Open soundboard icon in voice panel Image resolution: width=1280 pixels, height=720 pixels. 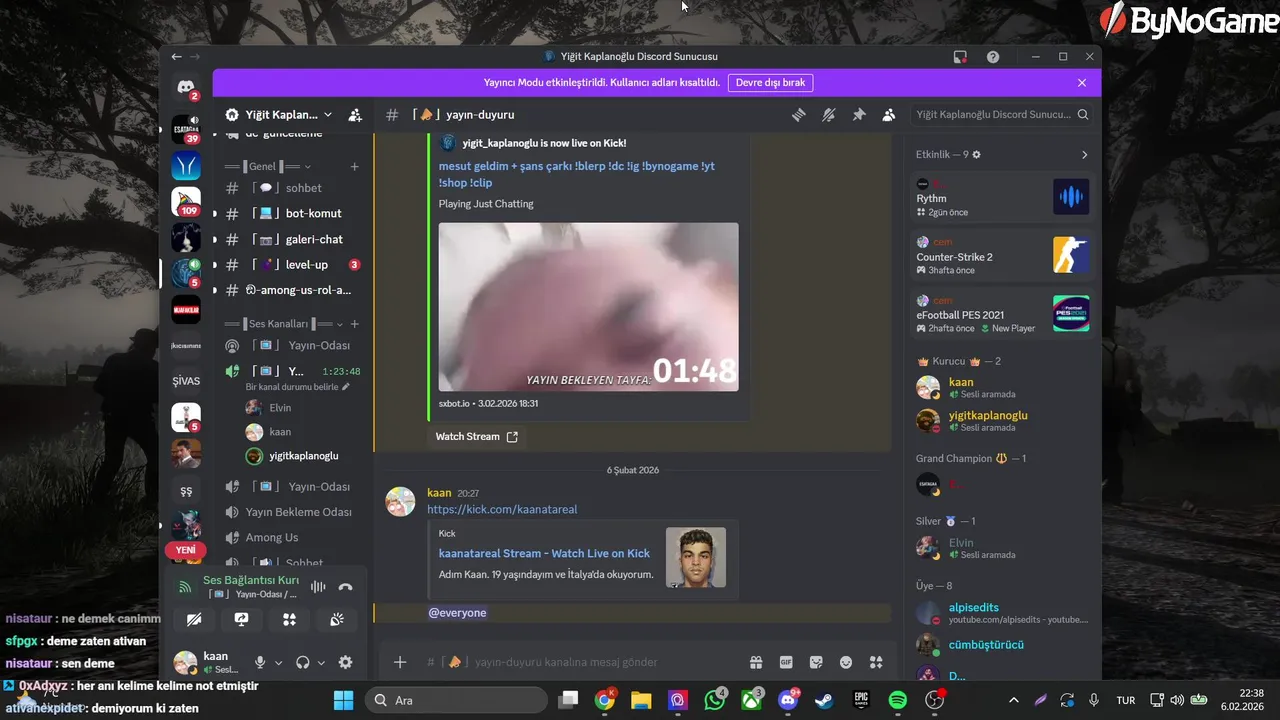pyautogui.click(x=337, y=620)
